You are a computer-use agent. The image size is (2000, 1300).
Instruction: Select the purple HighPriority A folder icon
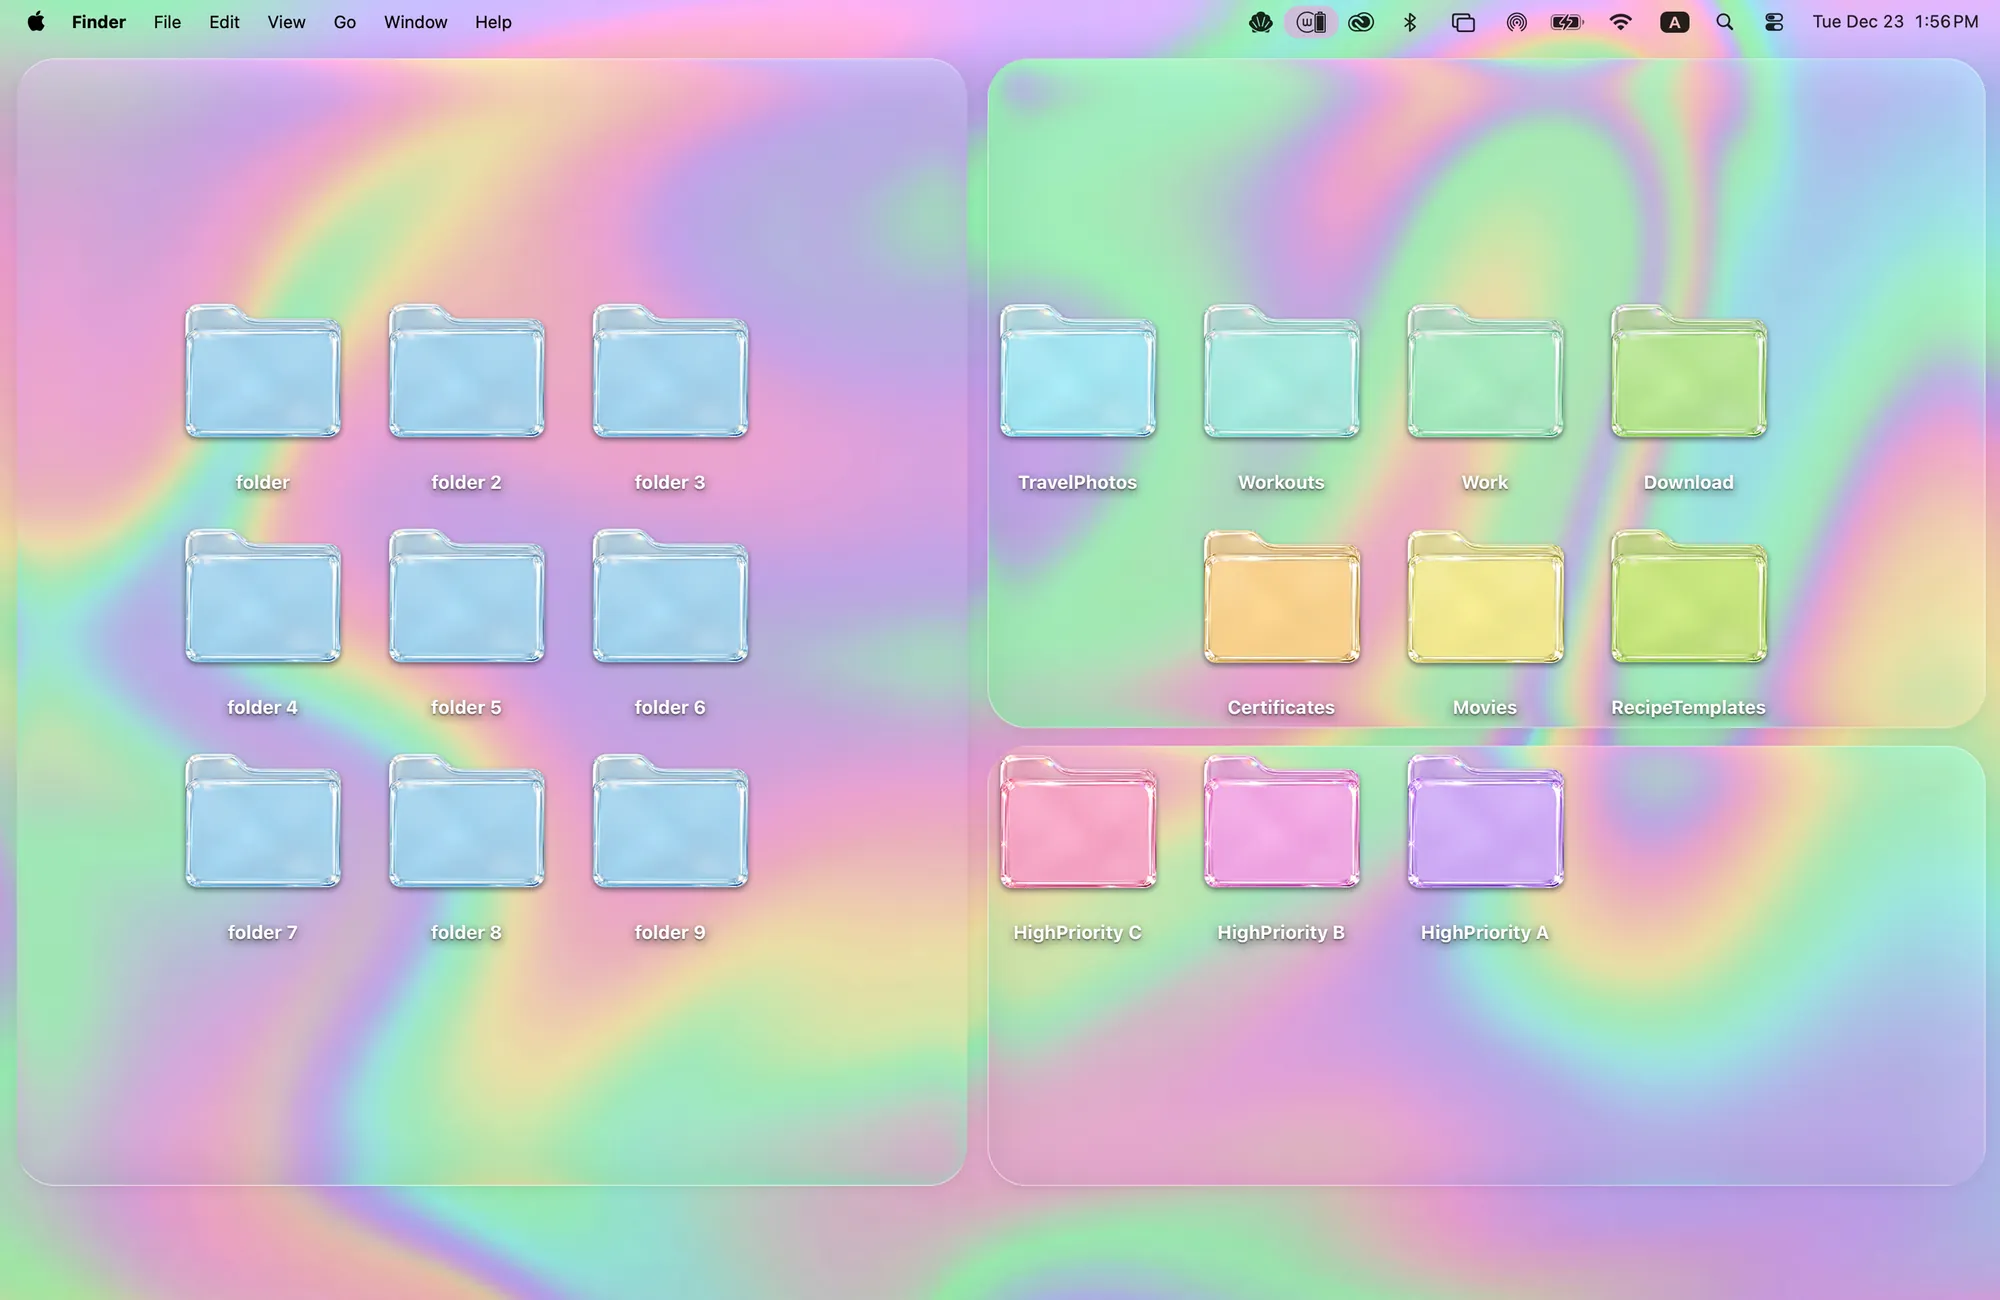coord(1485,821)
